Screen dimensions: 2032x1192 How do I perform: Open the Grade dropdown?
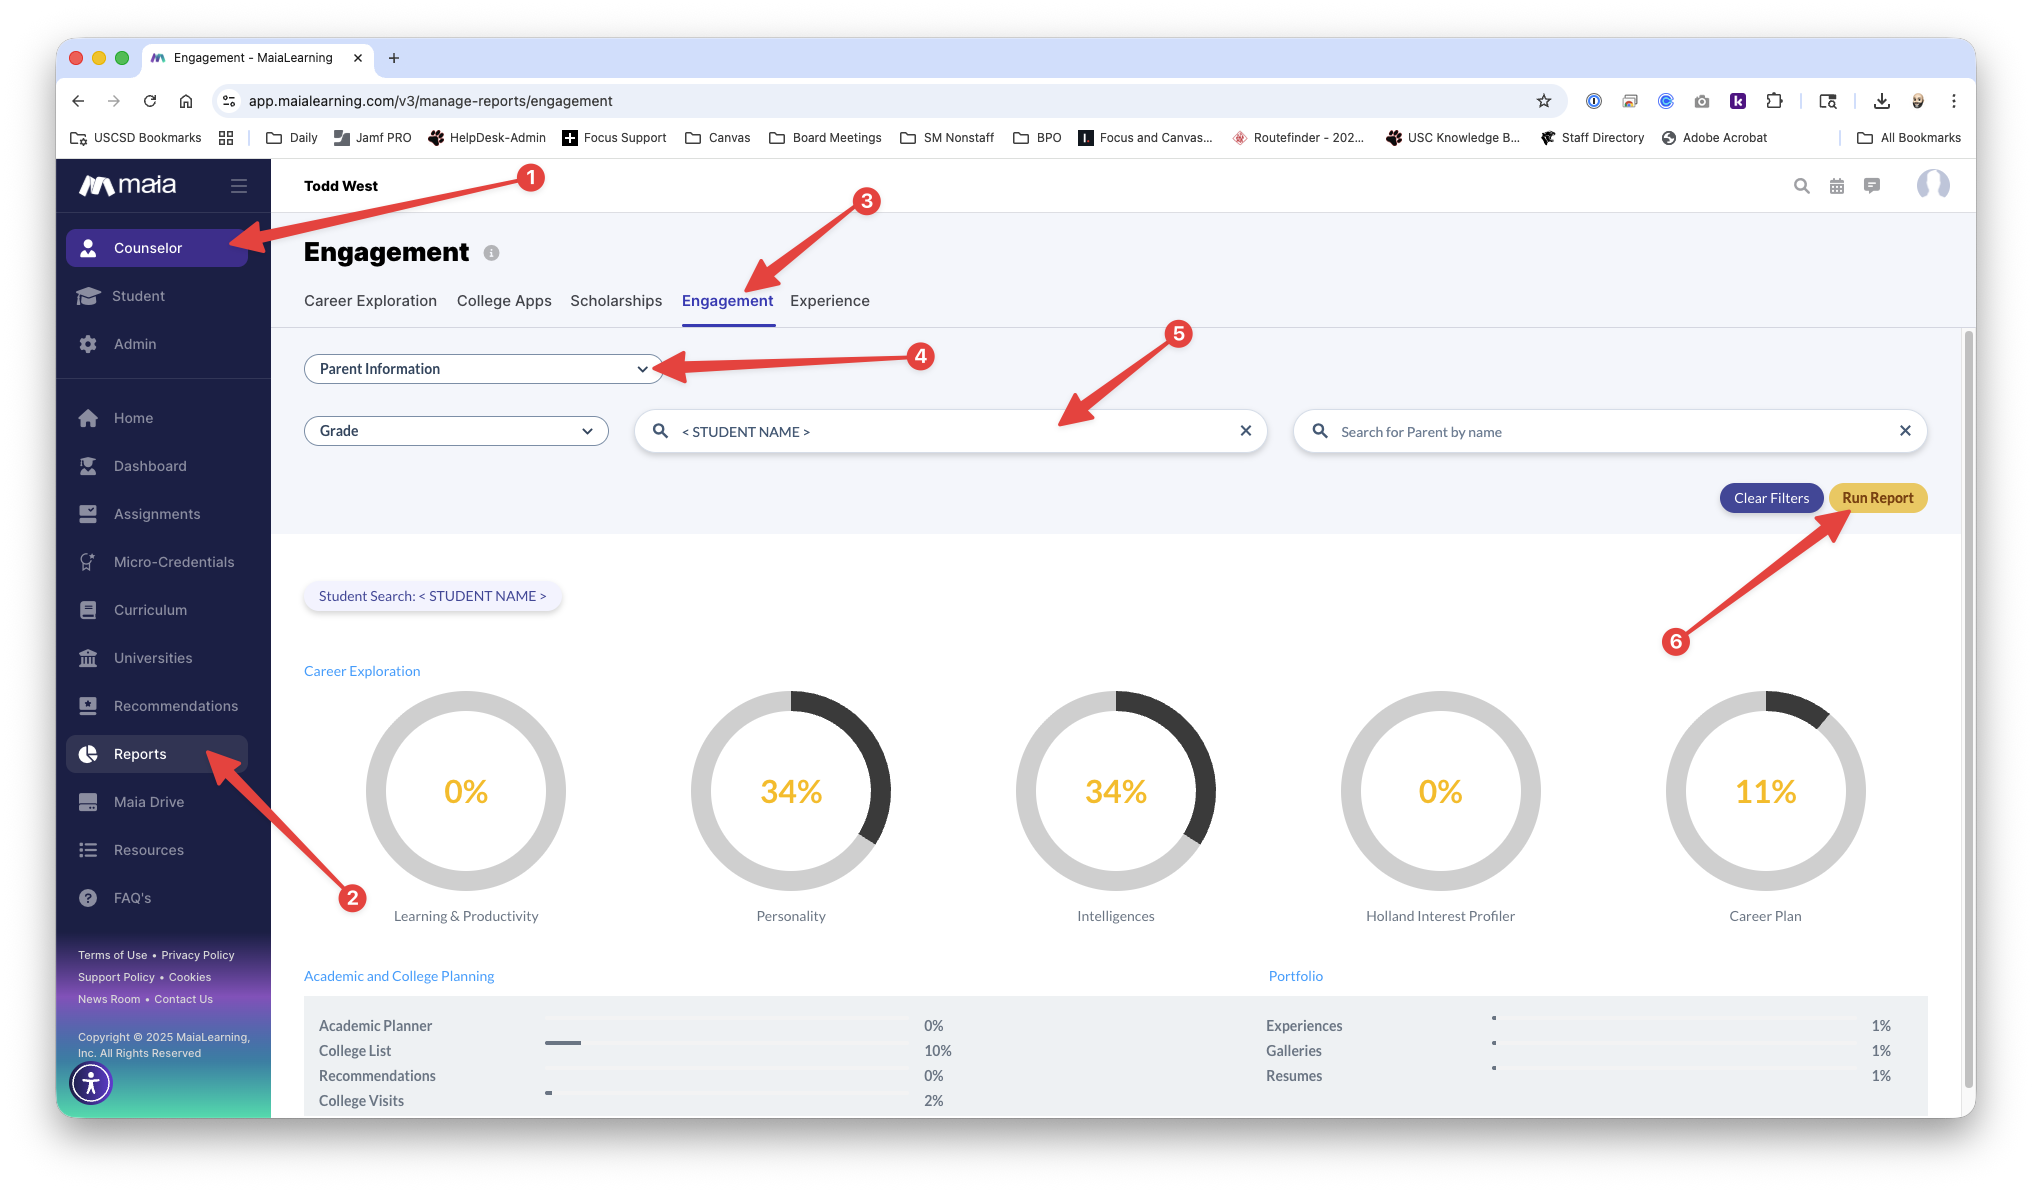456,431
